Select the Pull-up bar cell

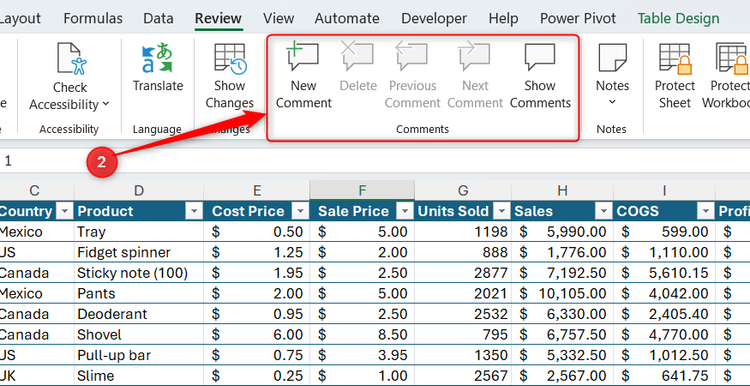tap(139, 355)
